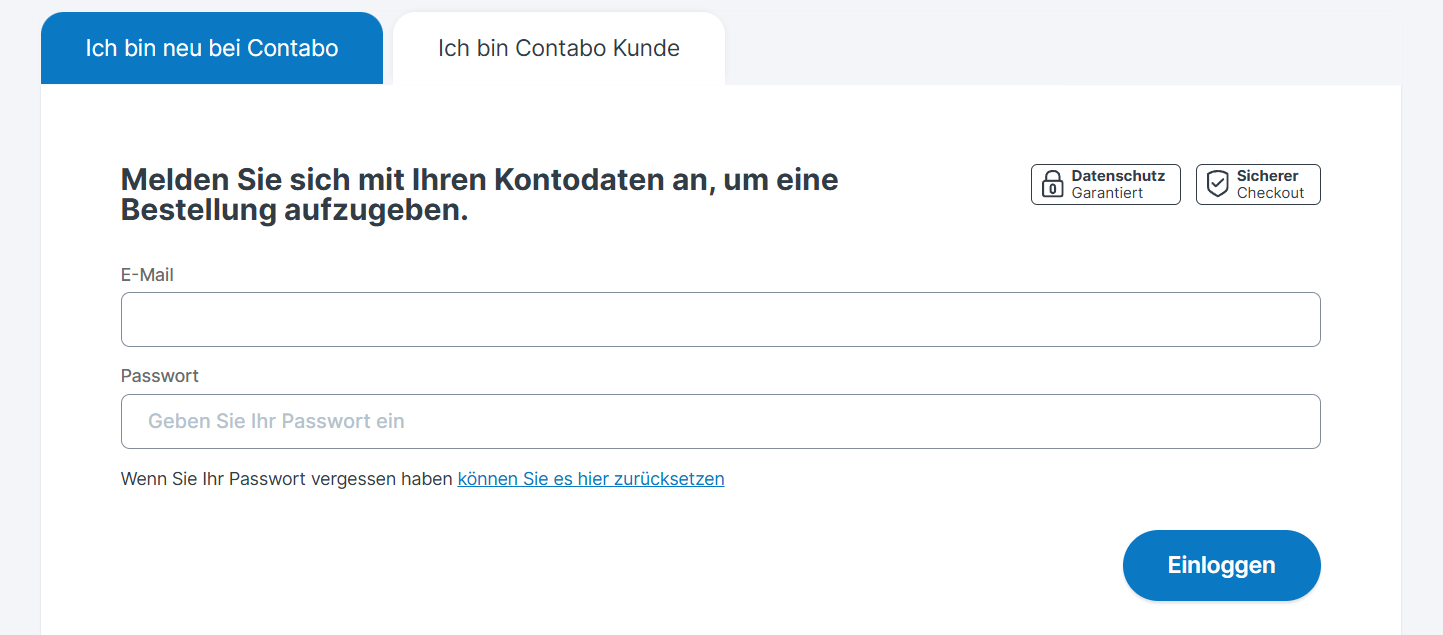
Task: Click the padlock icon in Datenschutz badge
Action: pyautogui.click(x=1052, y=185)
